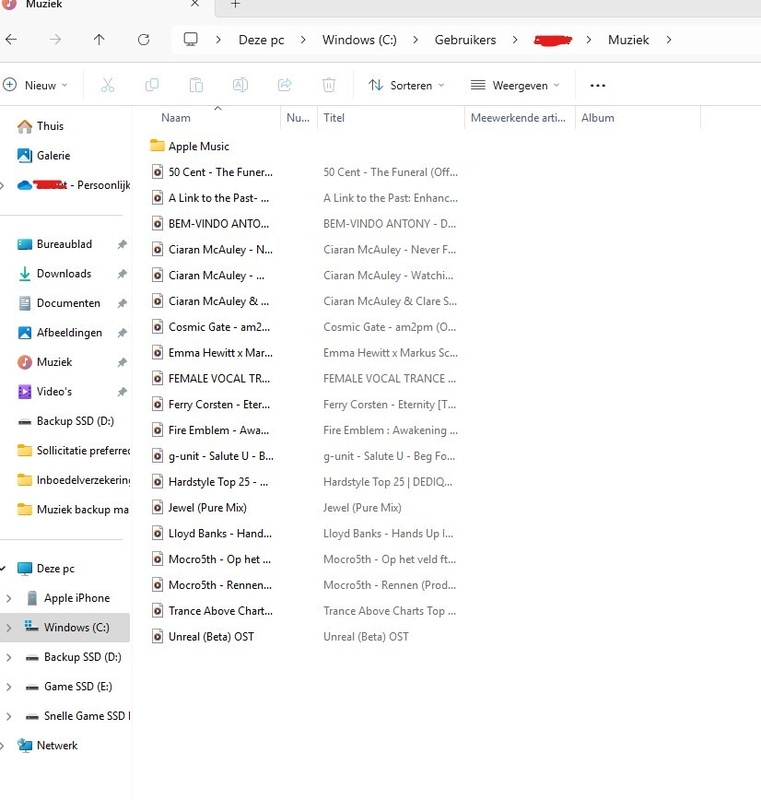Image resolution: width=761 pixels, height=800 pixels.
Task: Sort by the Titel column header
Action: click(x=334, y=118)
